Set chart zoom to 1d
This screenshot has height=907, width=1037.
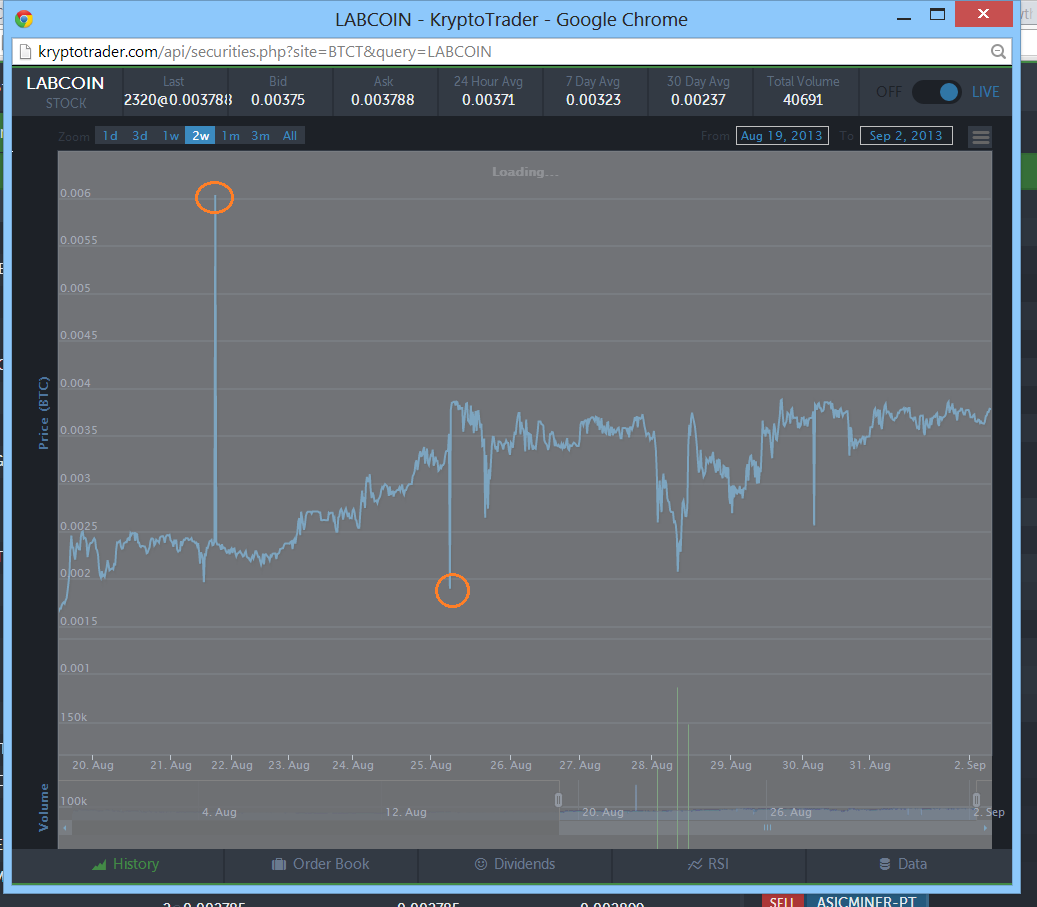click(110, 136)
